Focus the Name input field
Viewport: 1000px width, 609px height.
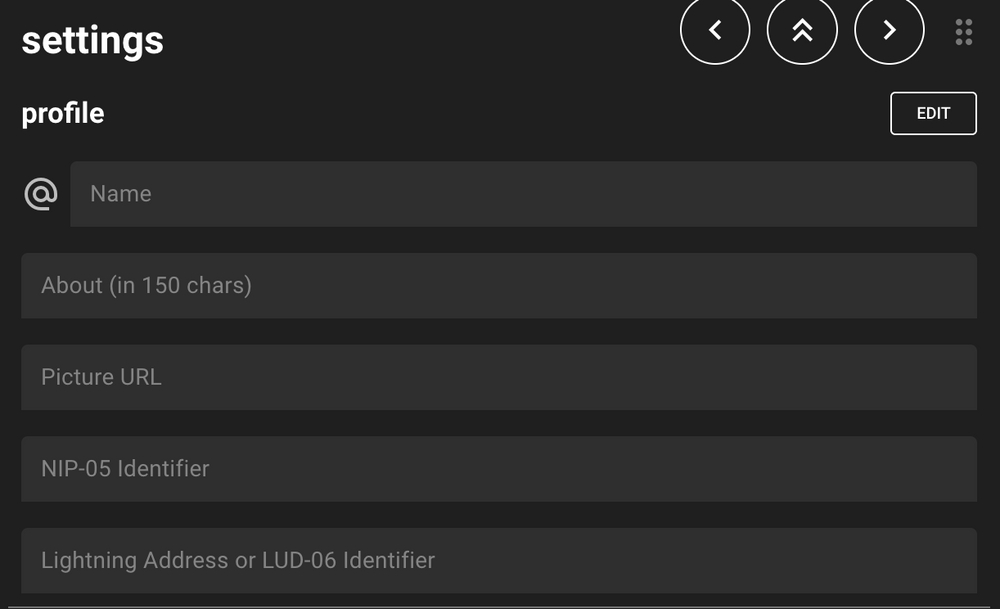[x=523, y=194]
